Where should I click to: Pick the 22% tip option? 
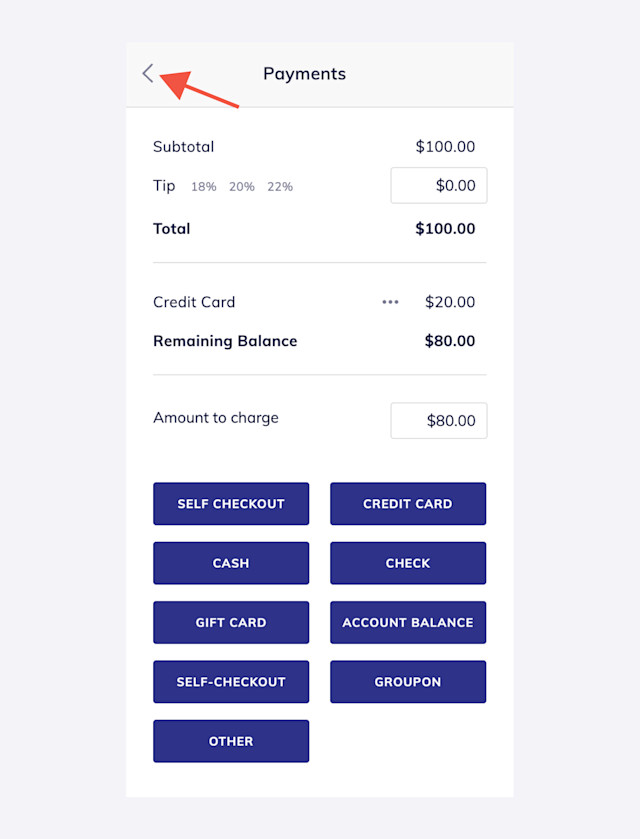[280, 187]
